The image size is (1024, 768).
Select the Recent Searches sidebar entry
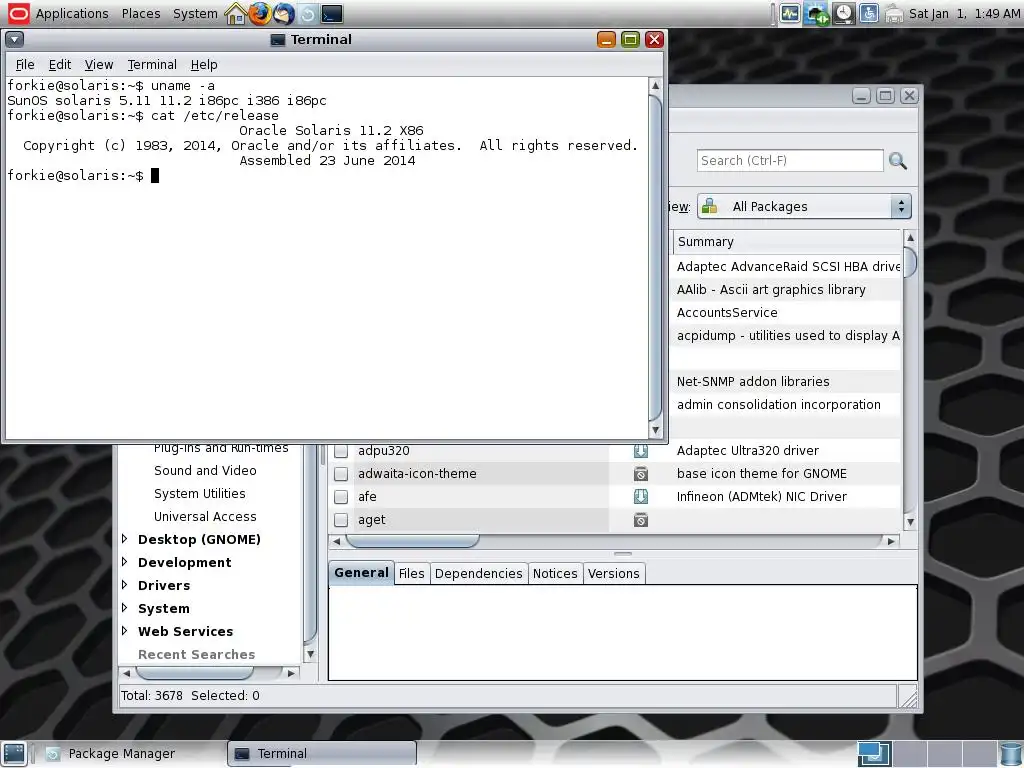(197, 654)
